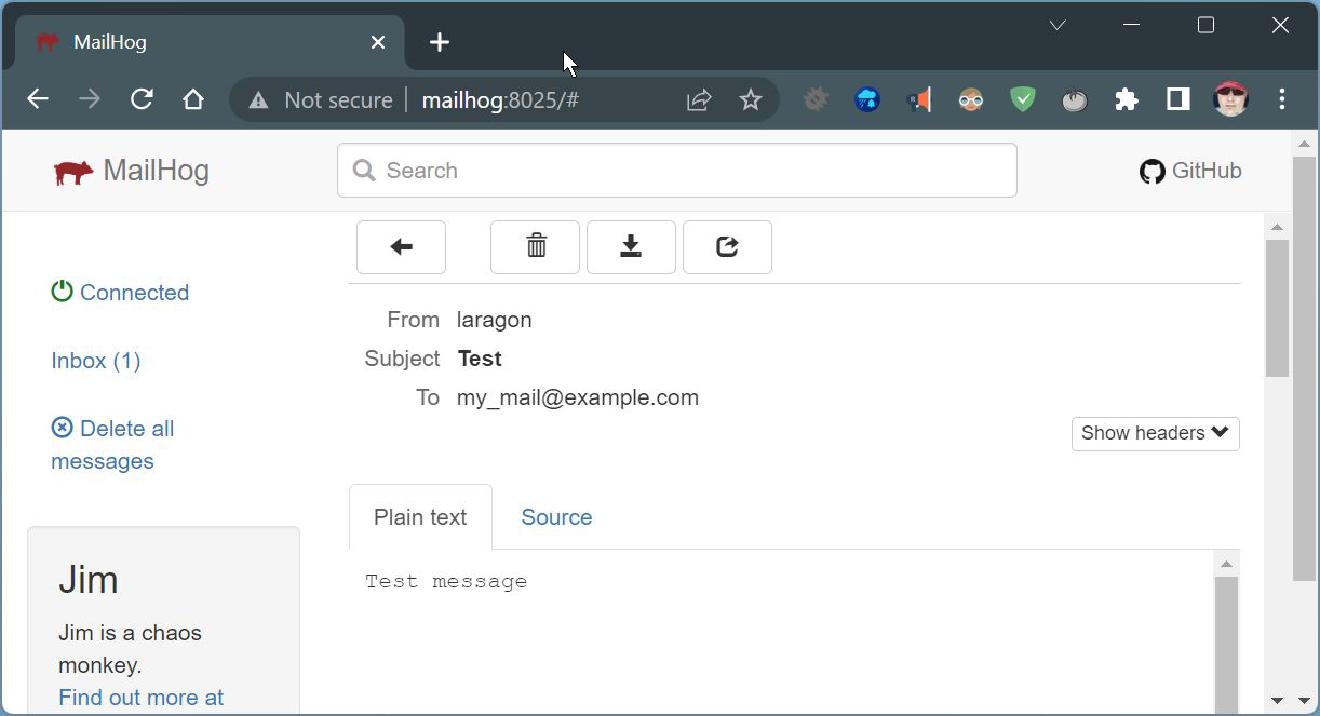Go back to inbox using back arrow button

[x=400, y=247]
